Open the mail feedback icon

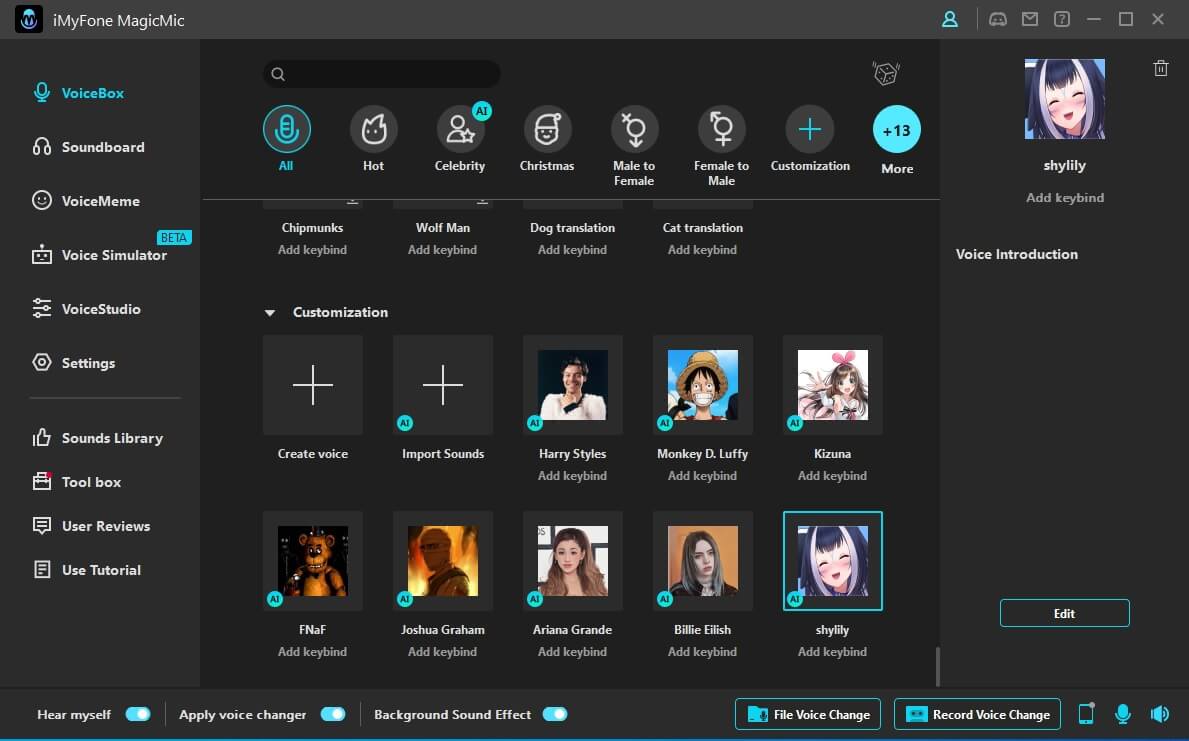click(1030, 20)
